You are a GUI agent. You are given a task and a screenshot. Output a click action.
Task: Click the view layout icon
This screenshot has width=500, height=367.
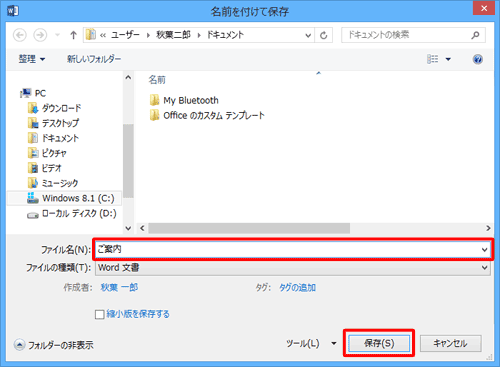433,59
